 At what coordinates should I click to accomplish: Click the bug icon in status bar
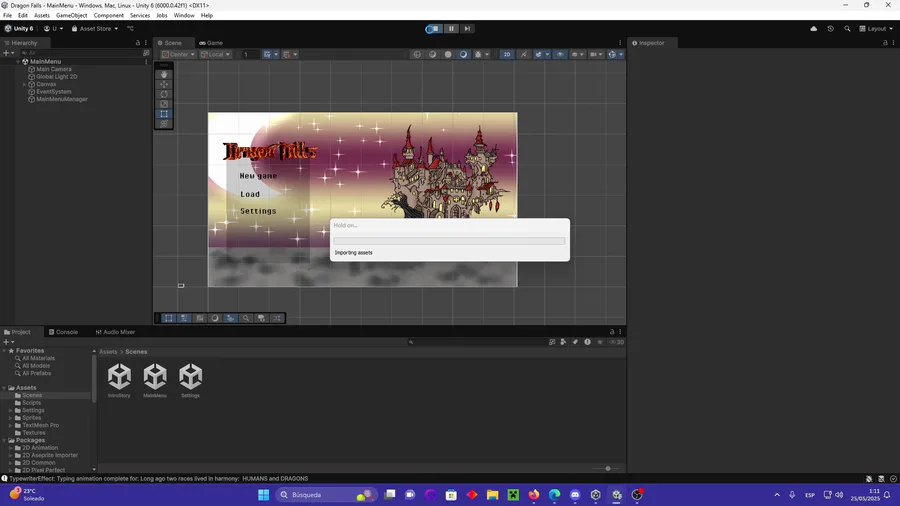(869, 478)
